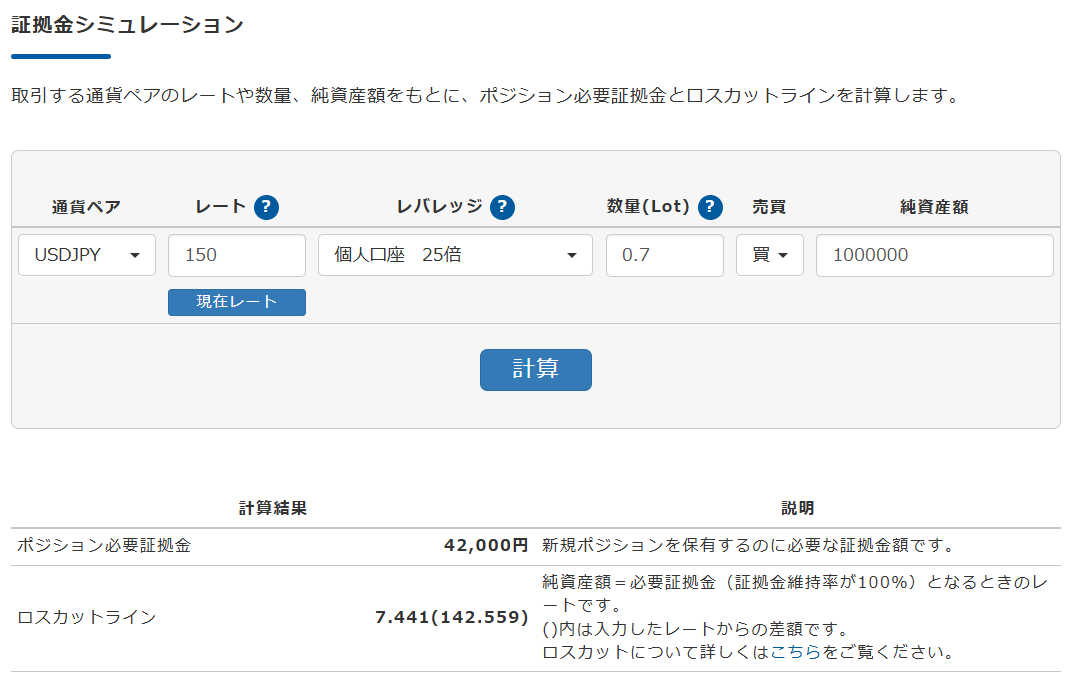
Task: Click the ポジション必要証拠金 row label
Action: (x=104, y=546)
